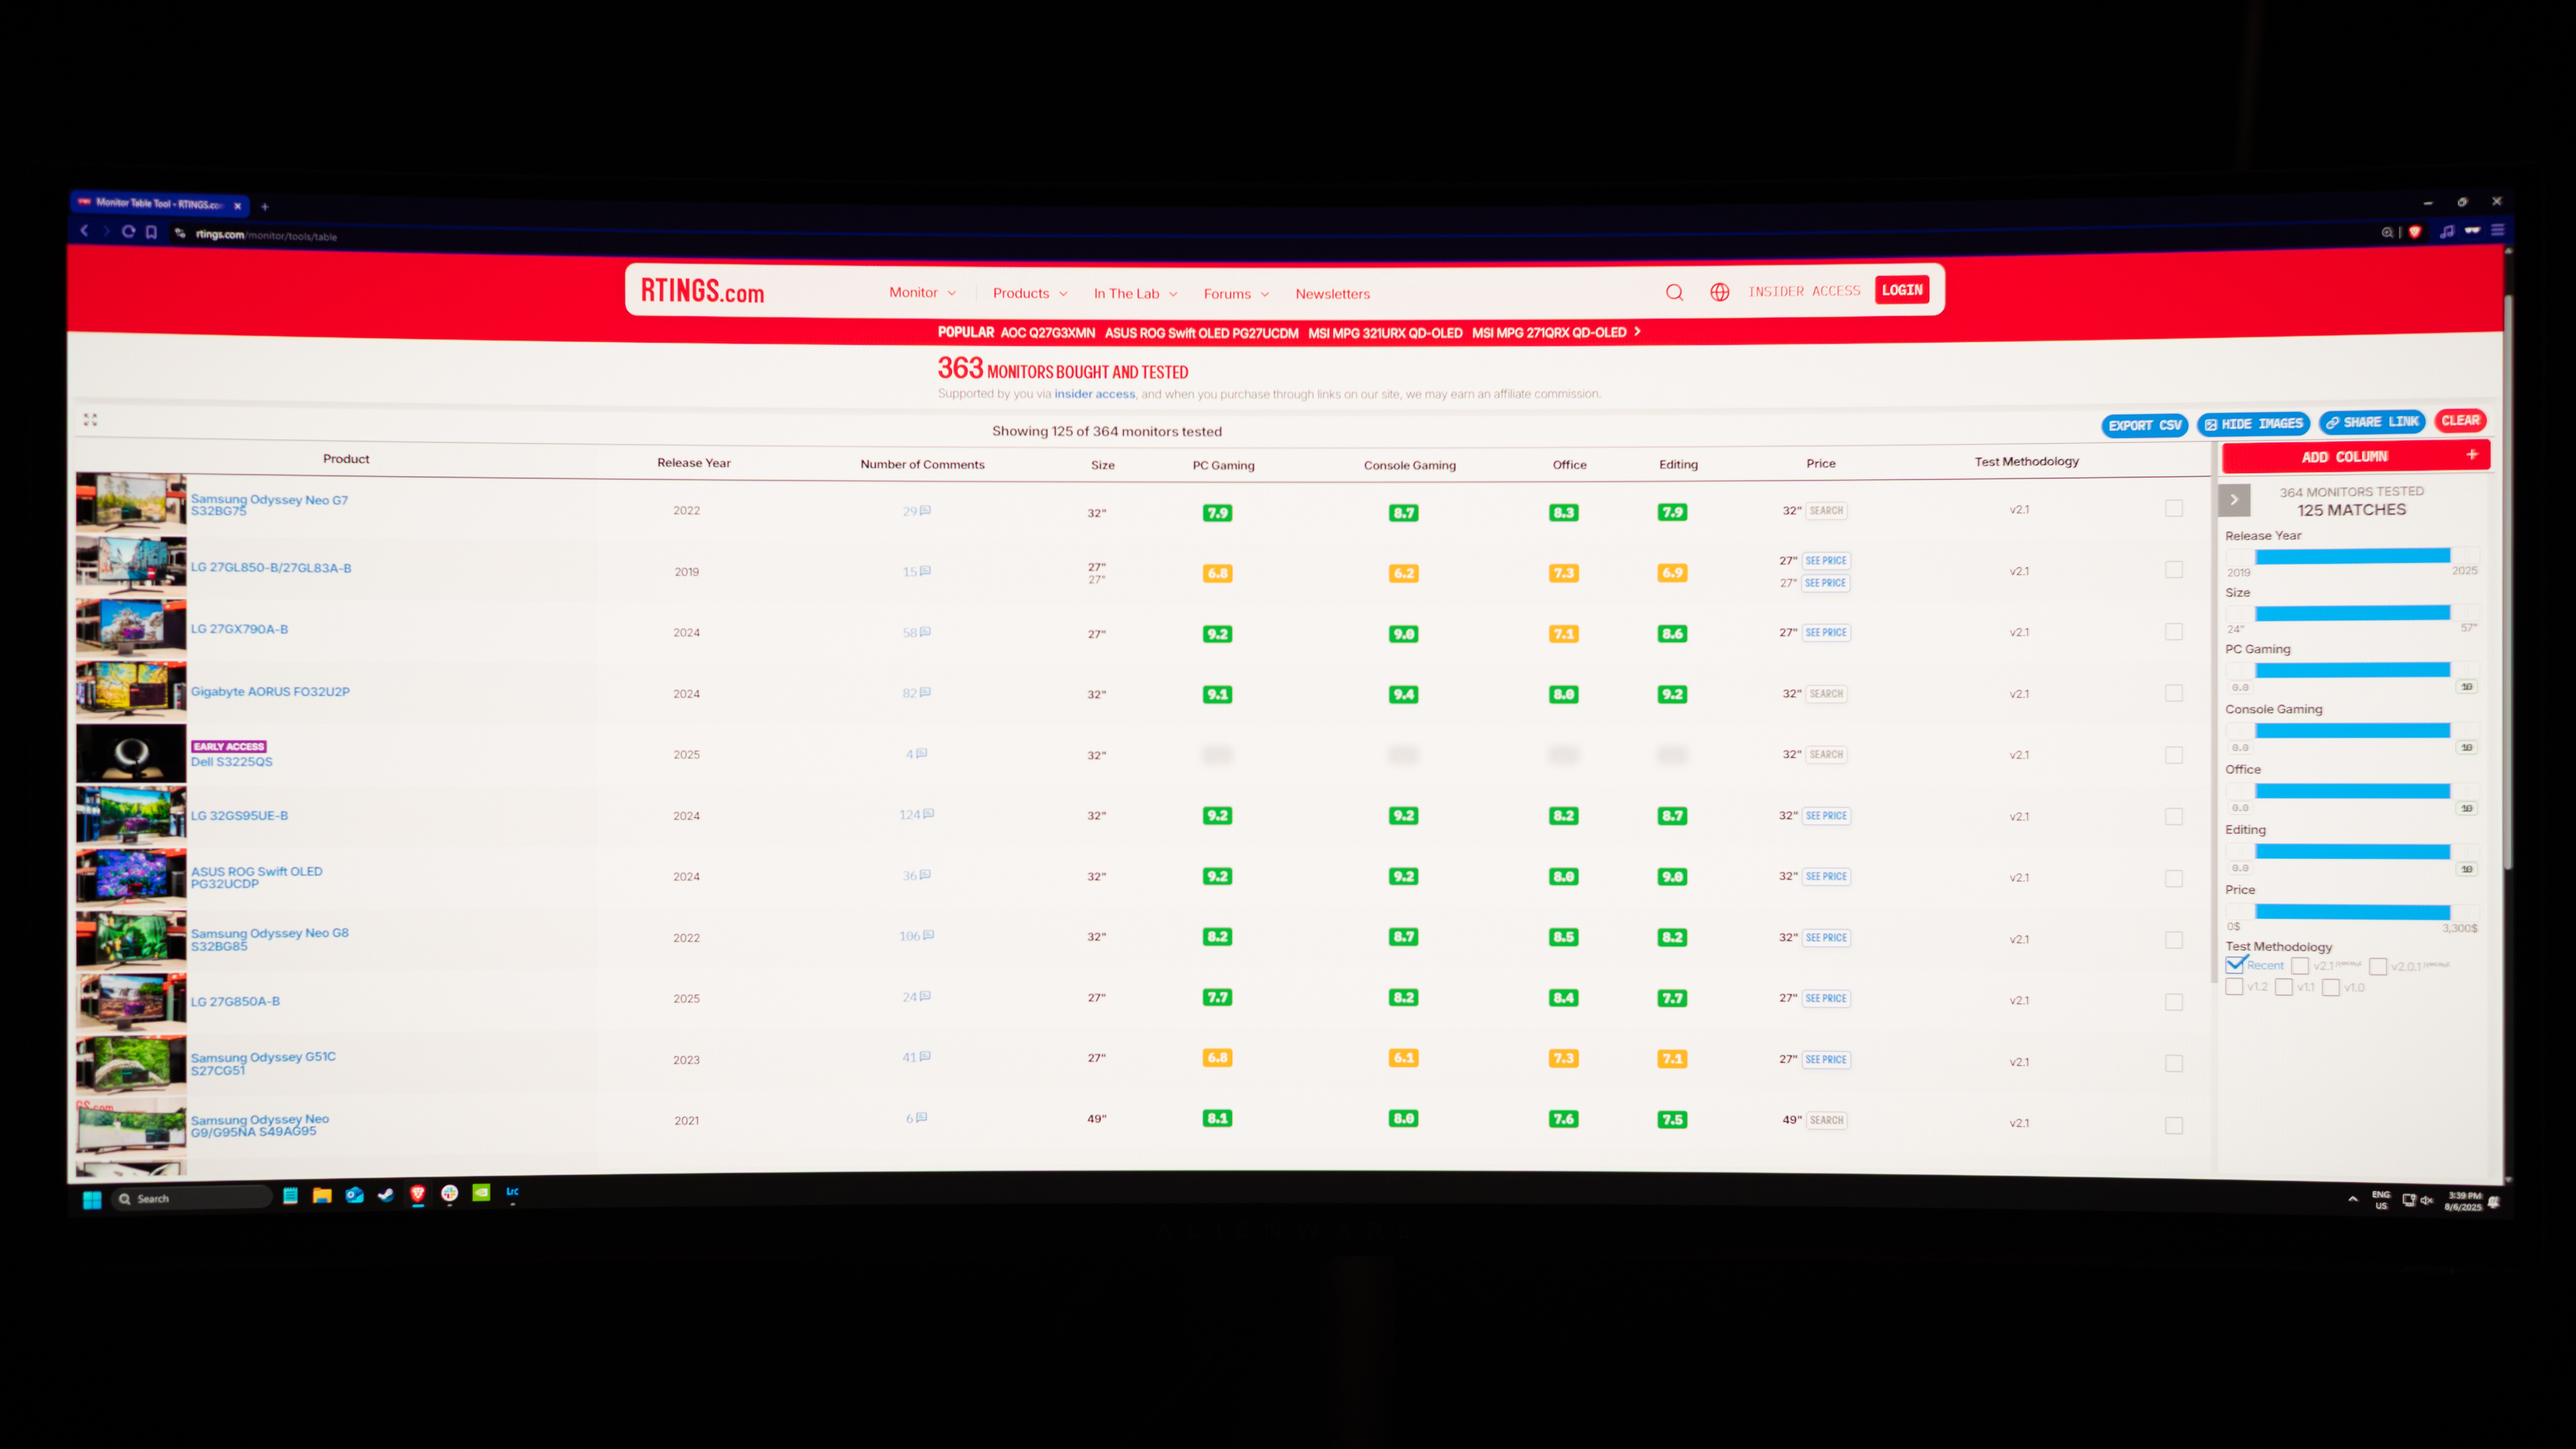The image size is (2576, 1449).
Task: Open comments icon for LG 32GS95UE-B
Action: pyautogui.click(x=929, y=814)
